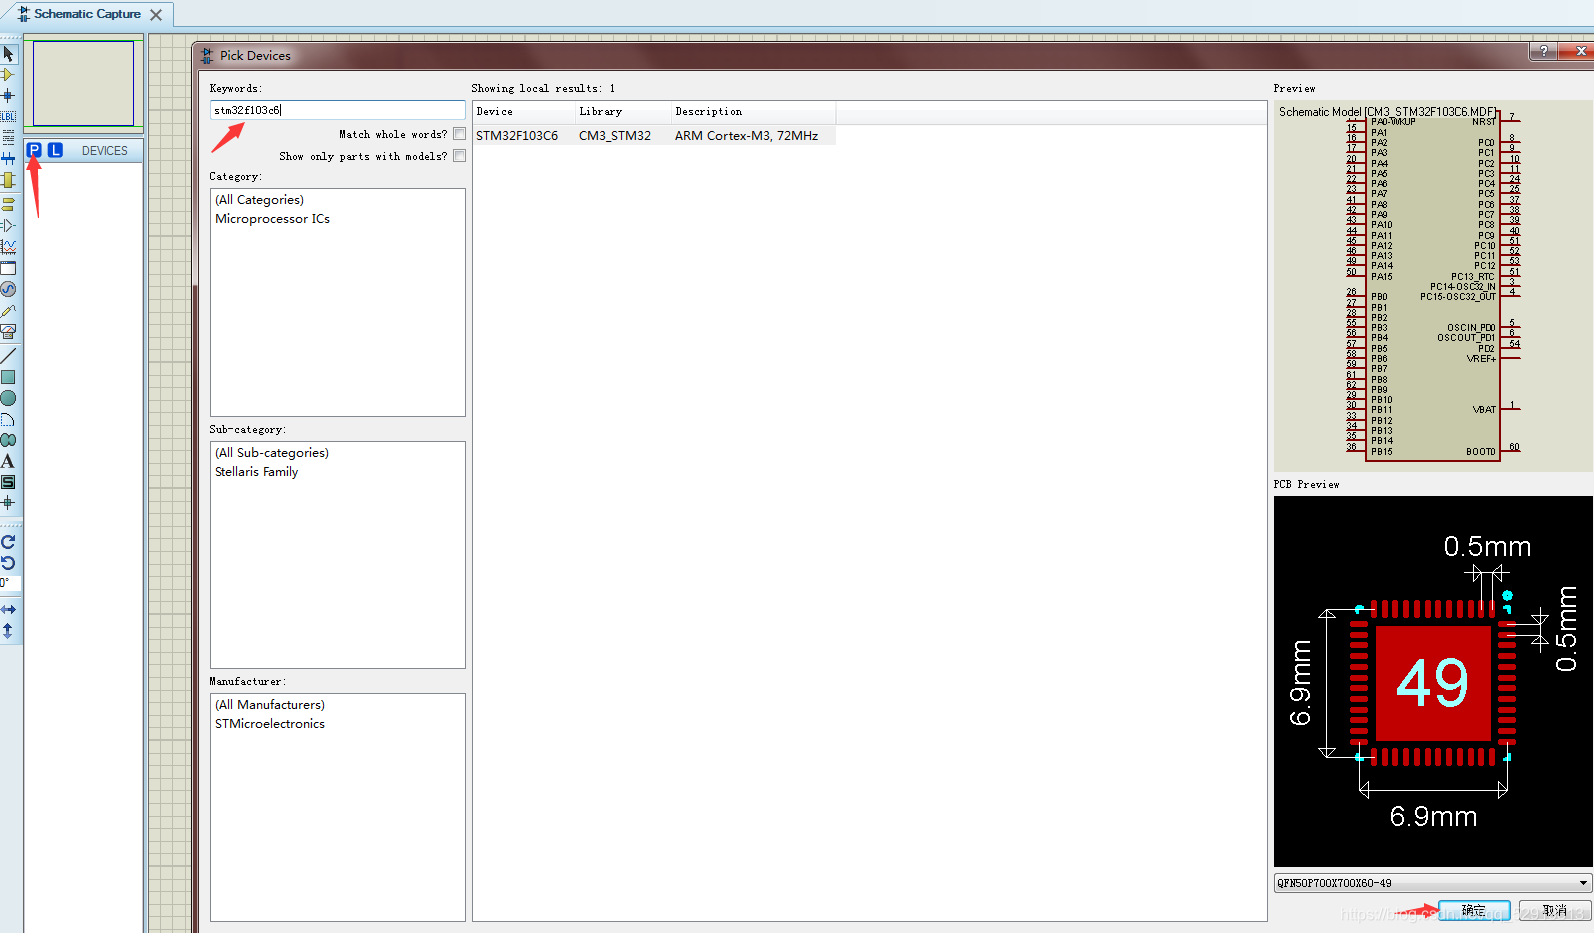The width and height of the screenshot is (1594, 933).
Task: Switch to Schematic Capture tab
Action: click(x=87, y=14)
